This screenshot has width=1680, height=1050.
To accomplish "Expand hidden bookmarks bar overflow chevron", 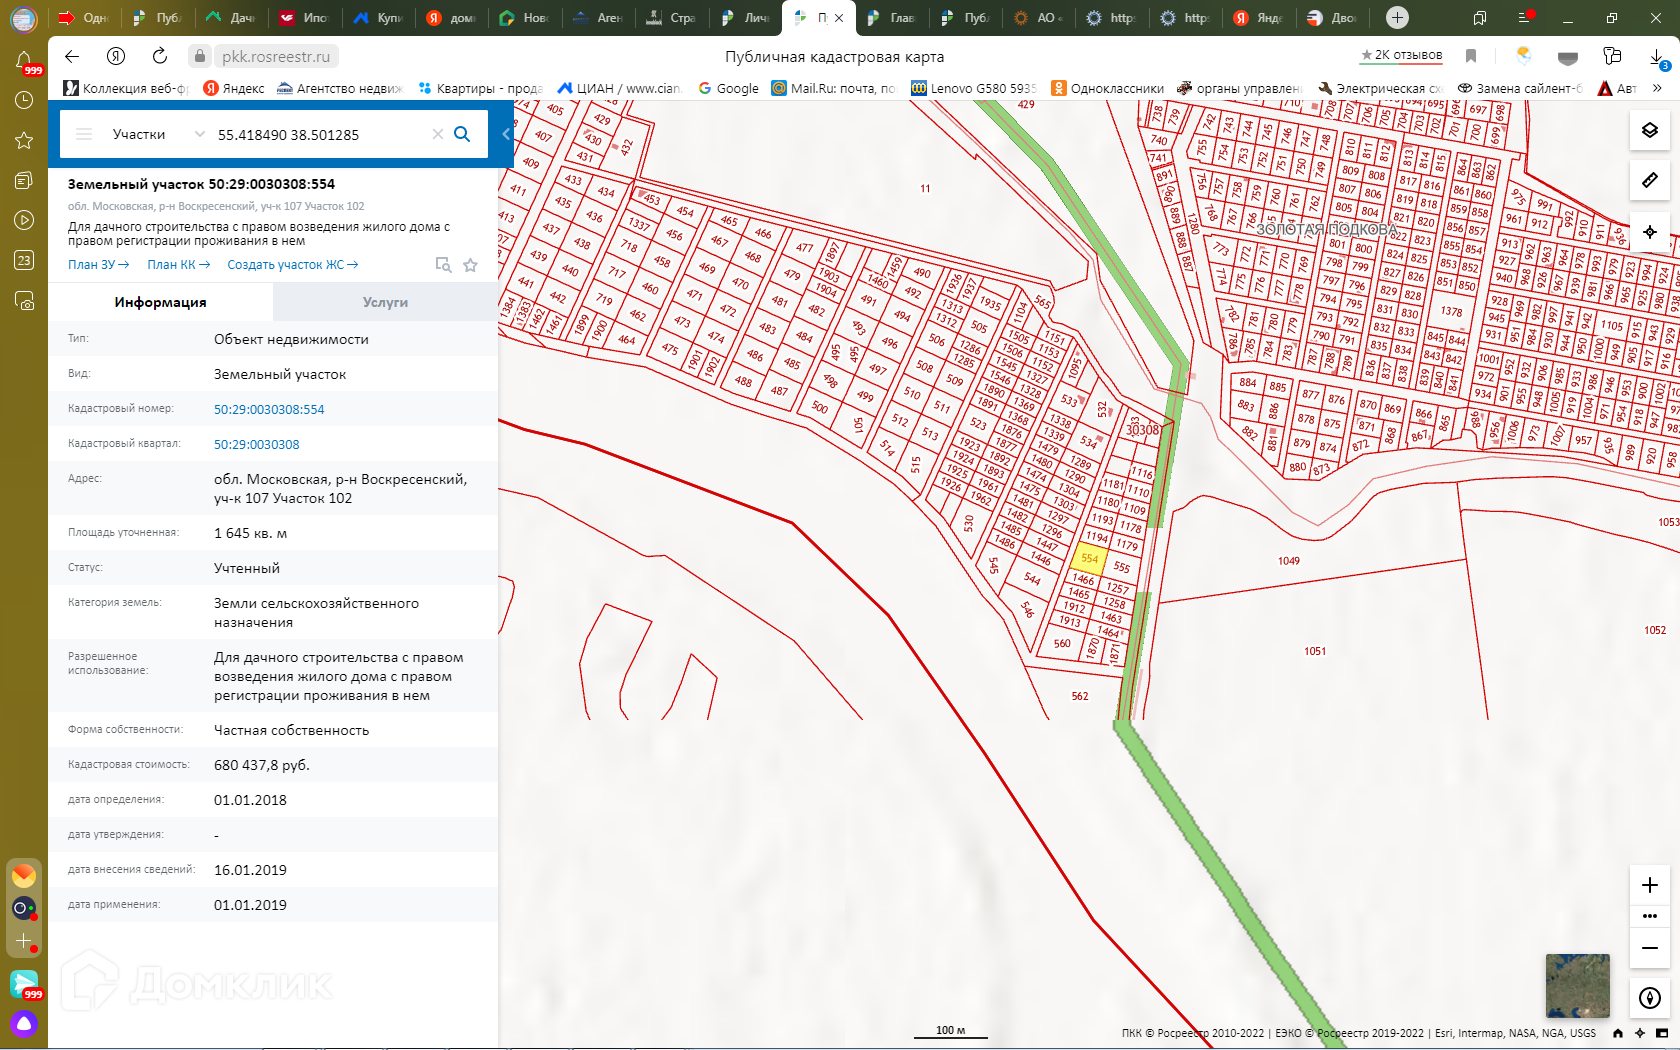I will click(1657, 88).
